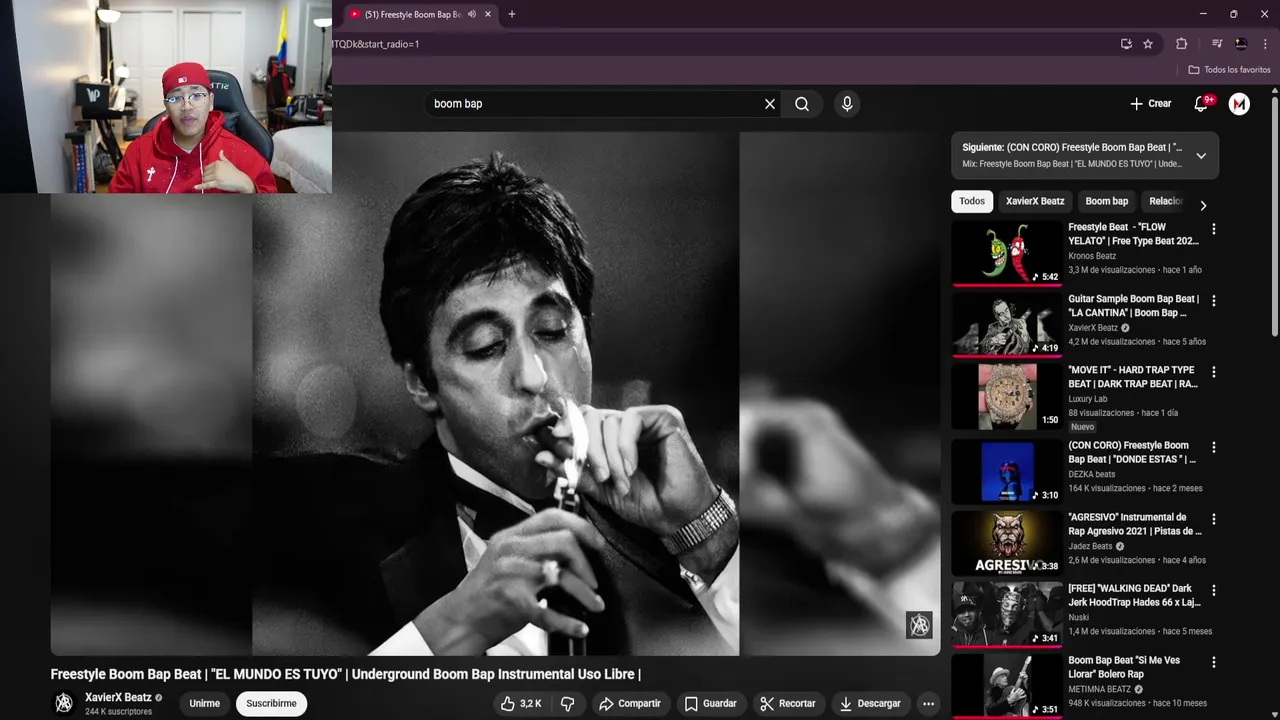This screenshot has width=1280, height=720.
Task: Click the 'Unirme' button
Action: 204,704
